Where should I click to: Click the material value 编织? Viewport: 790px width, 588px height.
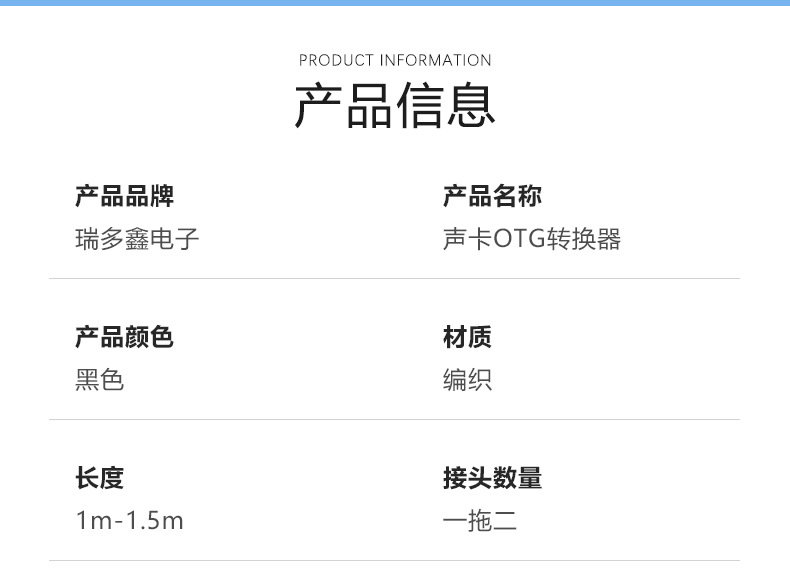pos(468,380)
